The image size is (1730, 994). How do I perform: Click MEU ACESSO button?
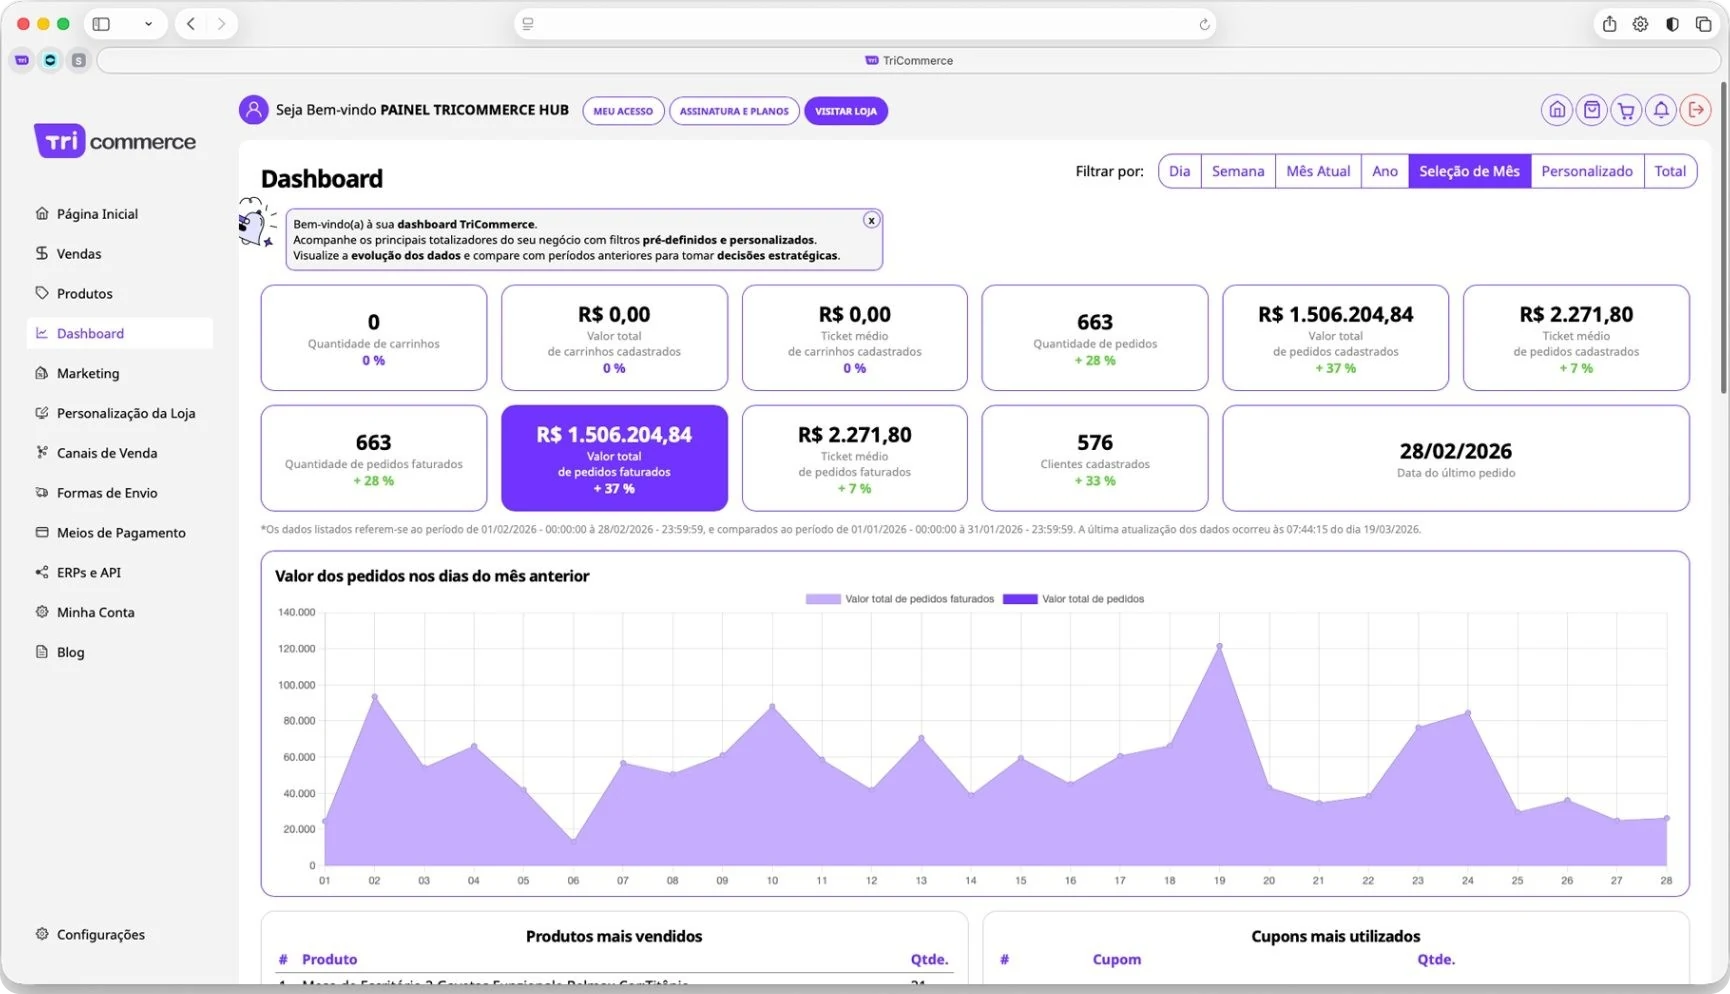623,111
